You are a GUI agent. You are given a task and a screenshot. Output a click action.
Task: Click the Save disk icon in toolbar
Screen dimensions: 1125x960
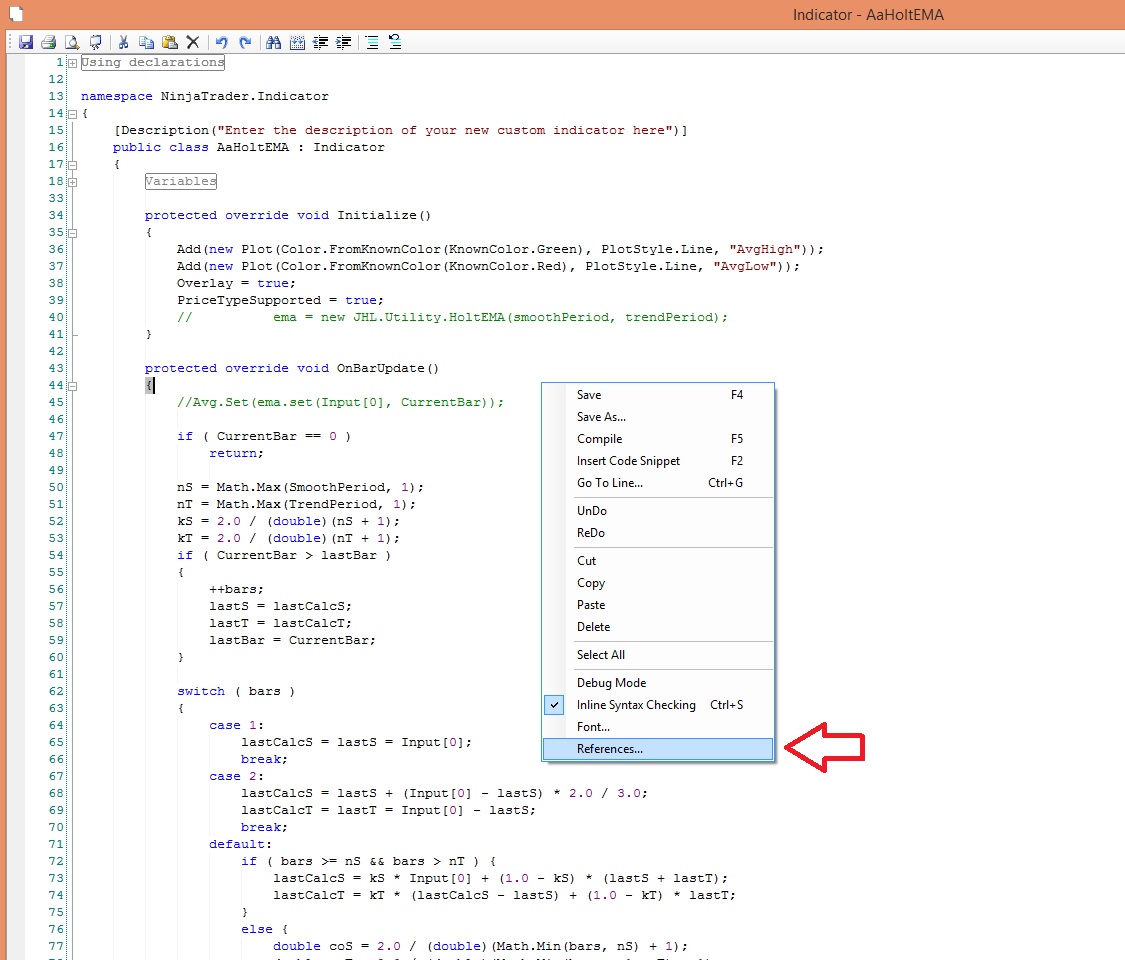click(x=26, y=42)
